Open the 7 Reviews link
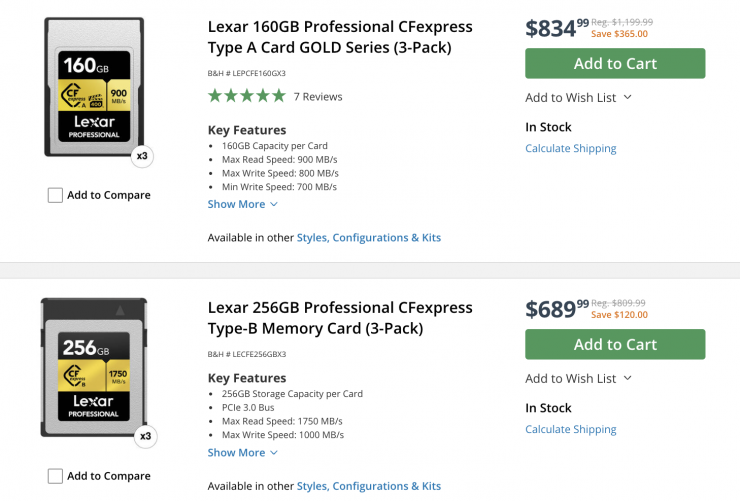The width and height of the screenshot is (740, 501). pyautogui.click(x=318, y=97)
